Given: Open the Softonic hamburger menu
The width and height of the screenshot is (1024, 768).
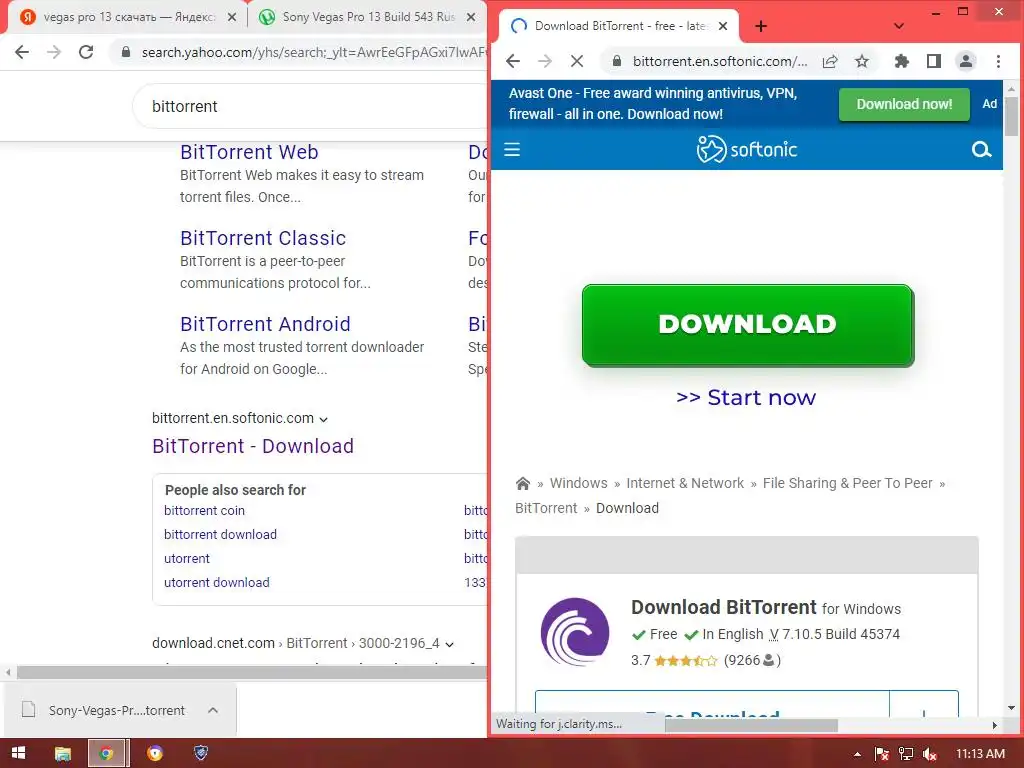Looking at the screenshot, I should pos(512,150).
